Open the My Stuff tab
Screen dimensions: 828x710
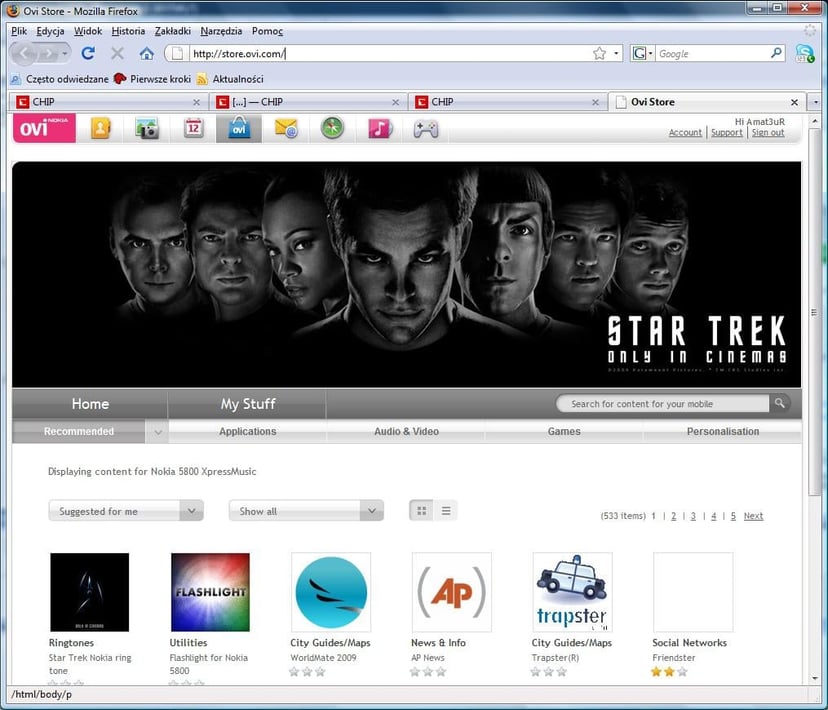tap(247, 404)
